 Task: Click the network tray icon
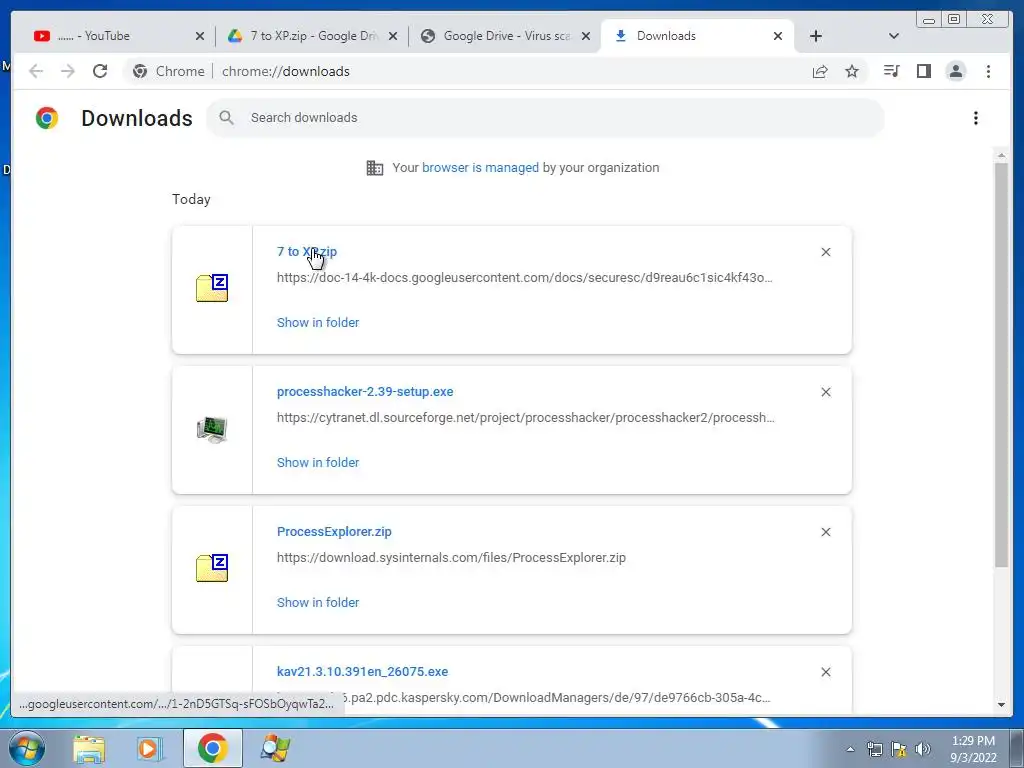click(x=874, y=749)
